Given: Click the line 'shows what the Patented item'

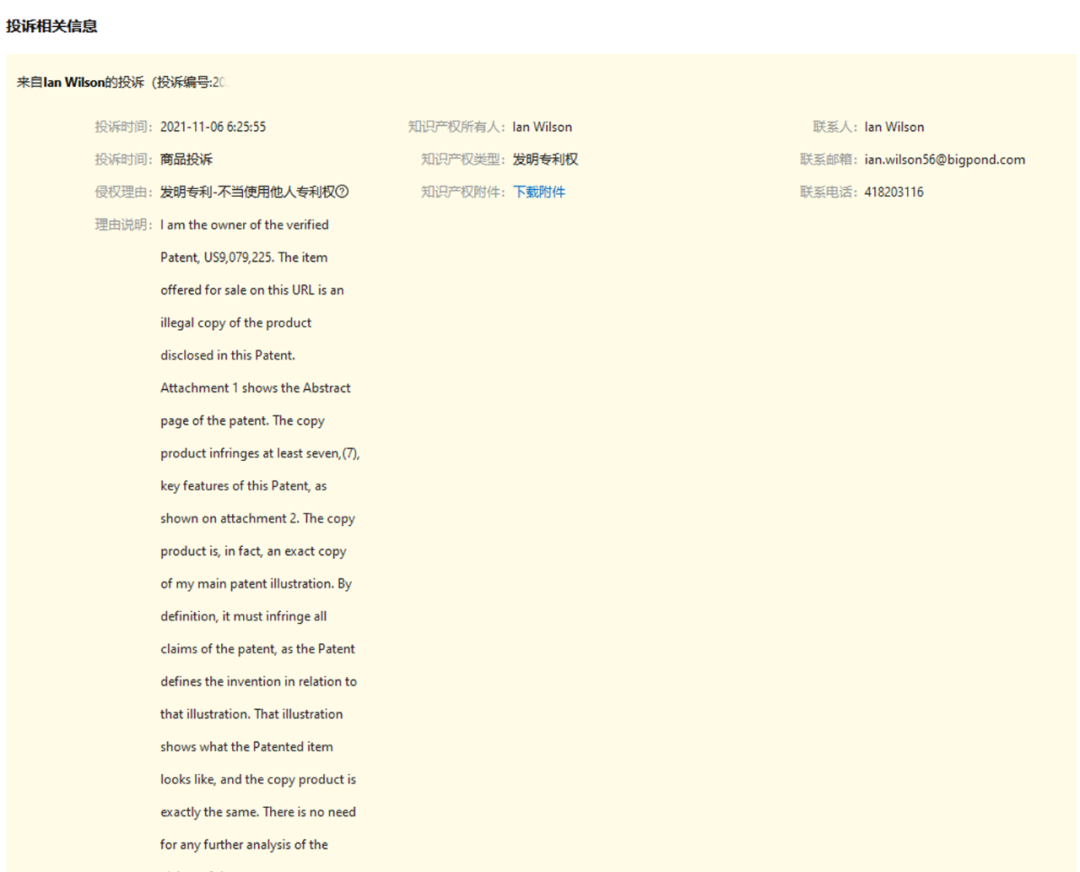Looking at the screenshot, I should point(247,747).
